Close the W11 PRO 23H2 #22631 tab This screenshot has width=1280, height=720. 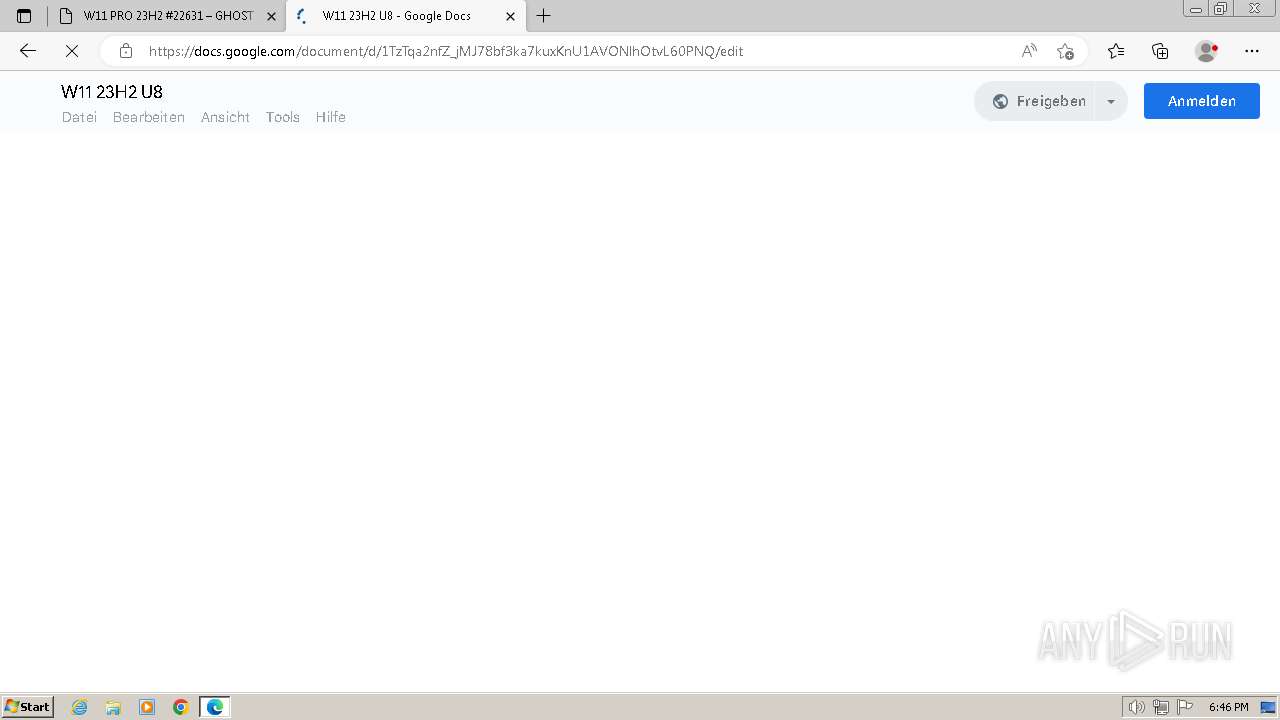[271, 16]
